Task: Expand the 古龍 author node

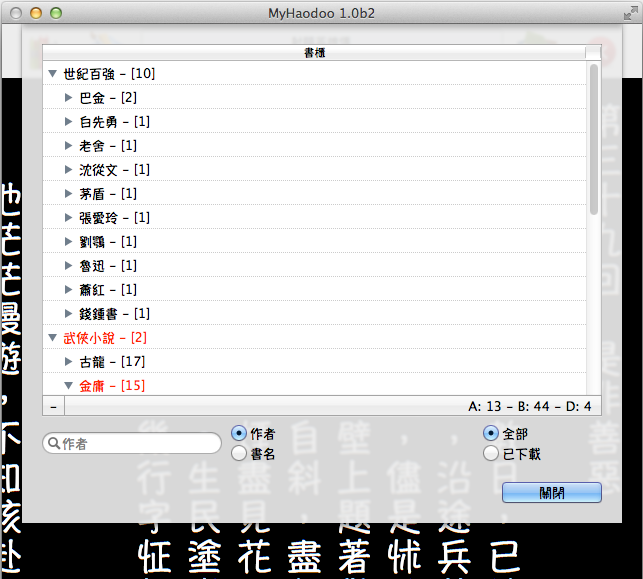Action: pos(68,362)
